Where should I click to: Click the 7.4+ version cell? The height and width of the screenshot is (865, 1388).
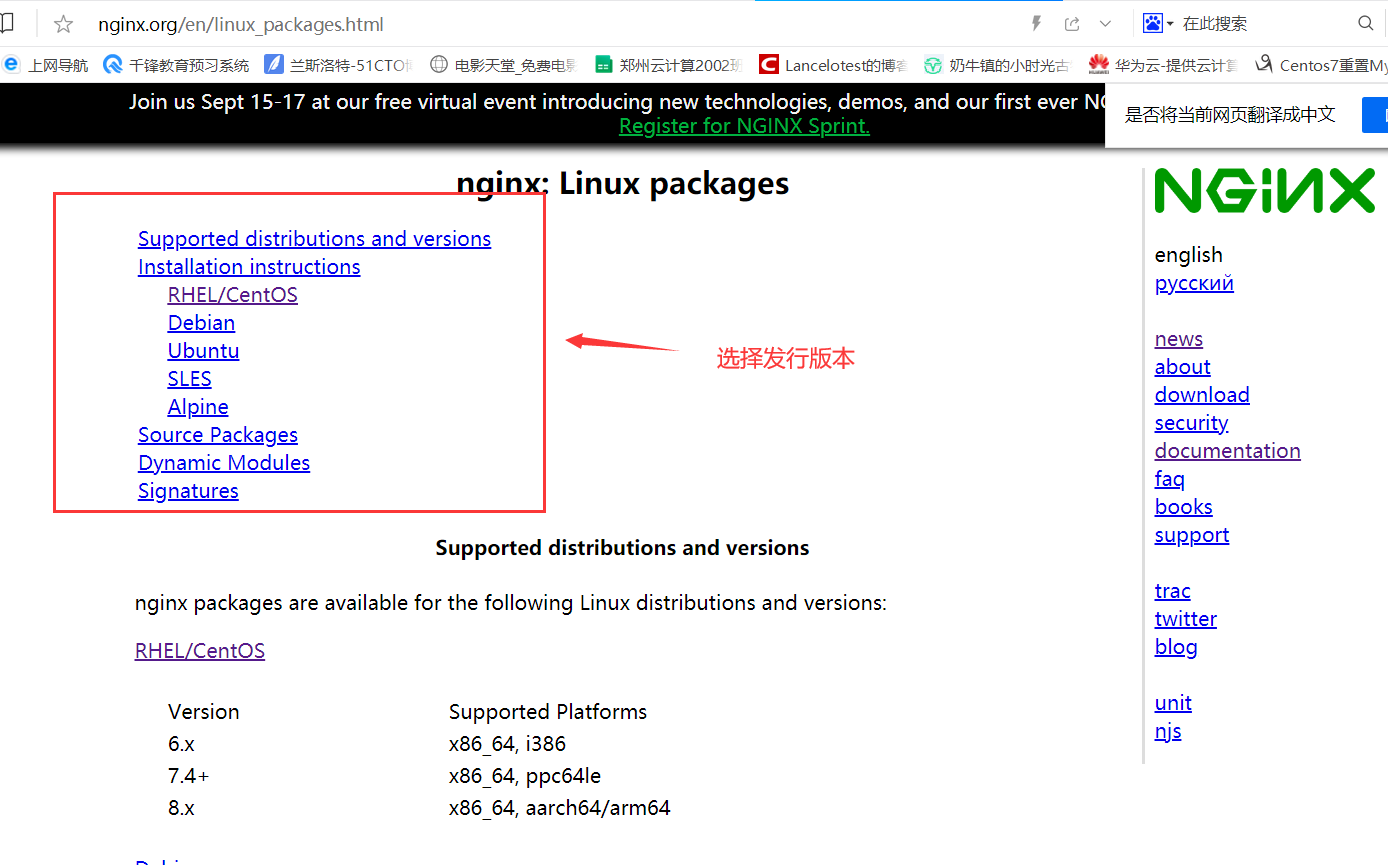click(x=188, y=776)
